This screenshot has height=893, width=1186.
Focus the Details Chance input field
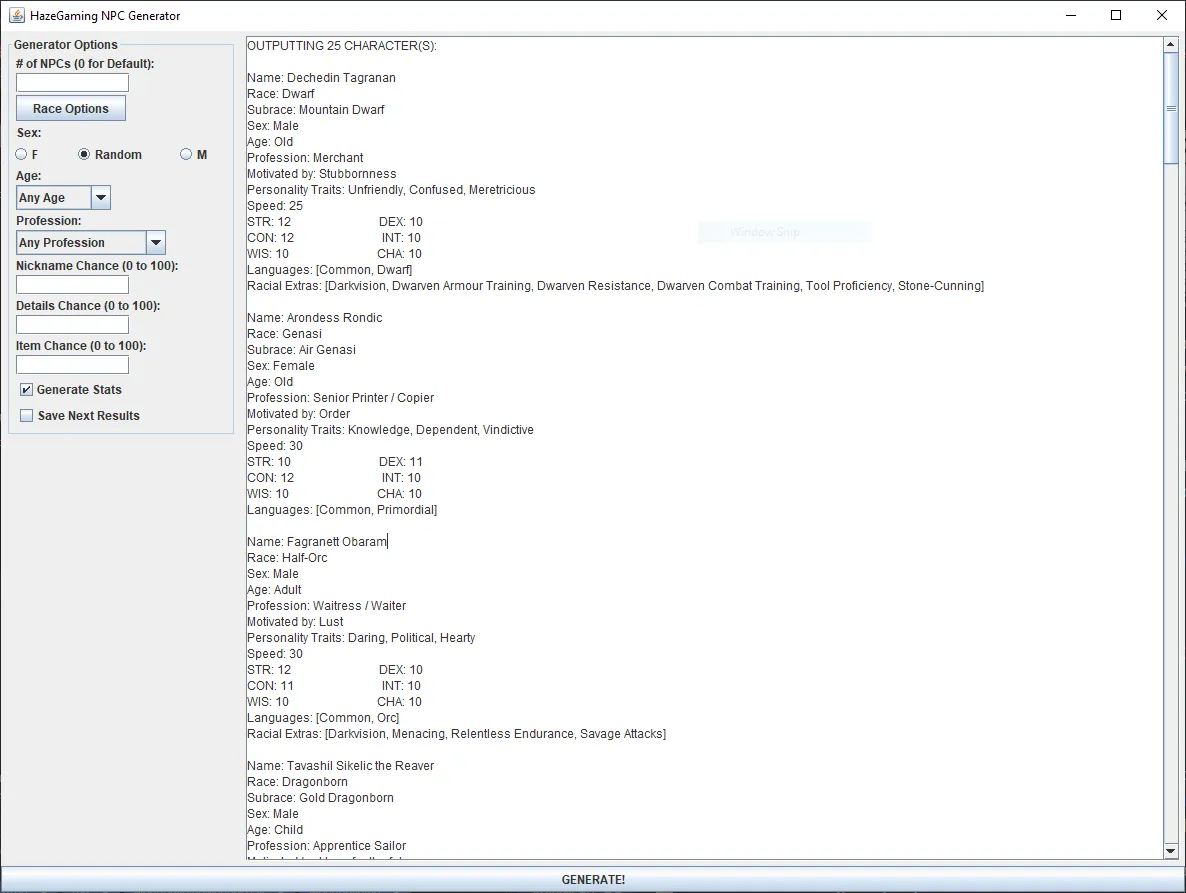click(73, 324)
